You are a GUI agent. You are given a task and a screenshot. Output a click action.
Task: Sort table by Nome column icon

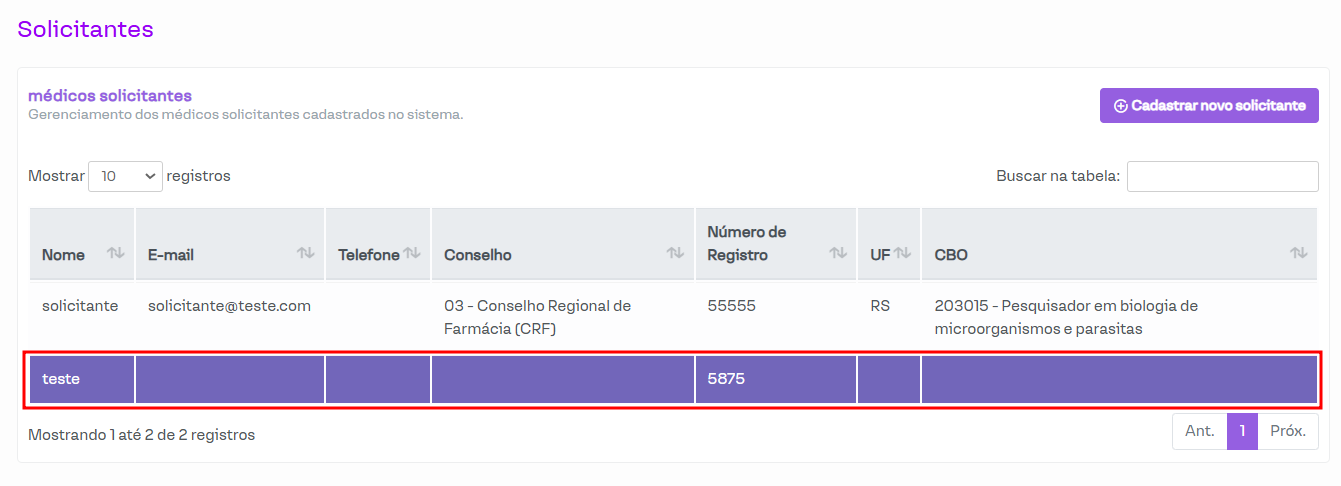coord(116,254)
